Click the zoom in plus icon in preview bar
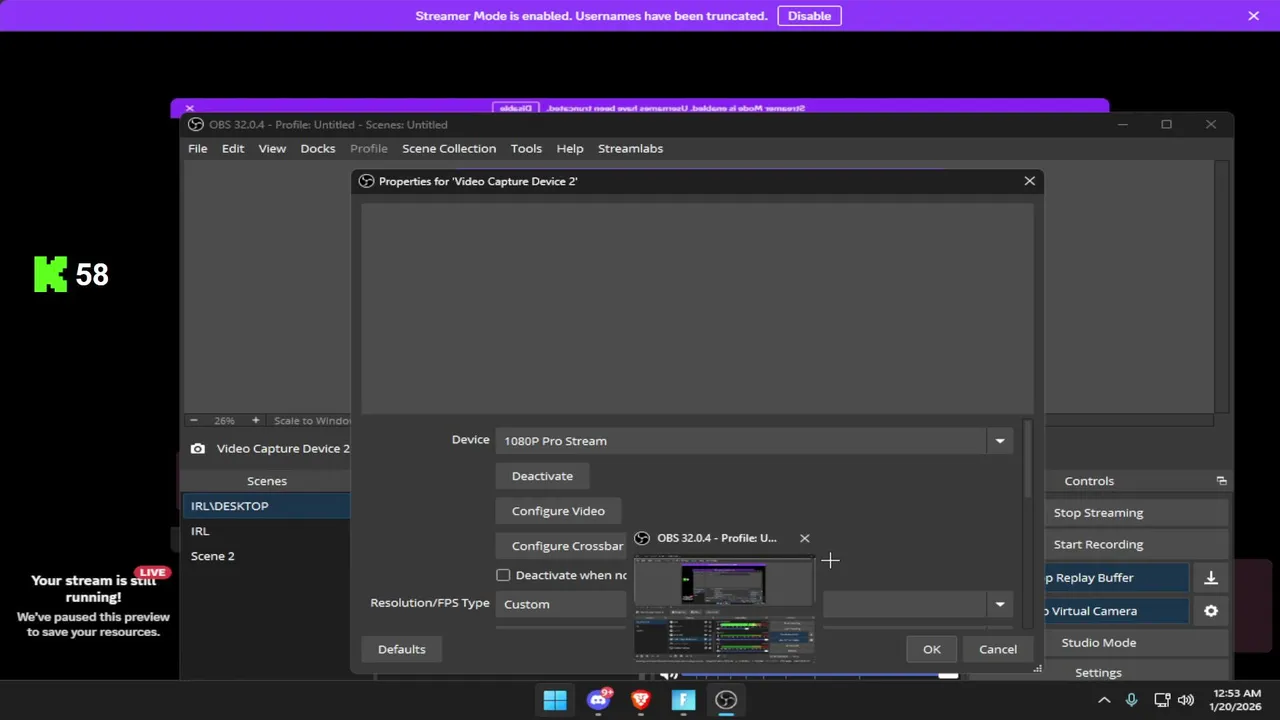Image resolution: width=1280 pixels, height=720 pixels. [x=255, y=421]
